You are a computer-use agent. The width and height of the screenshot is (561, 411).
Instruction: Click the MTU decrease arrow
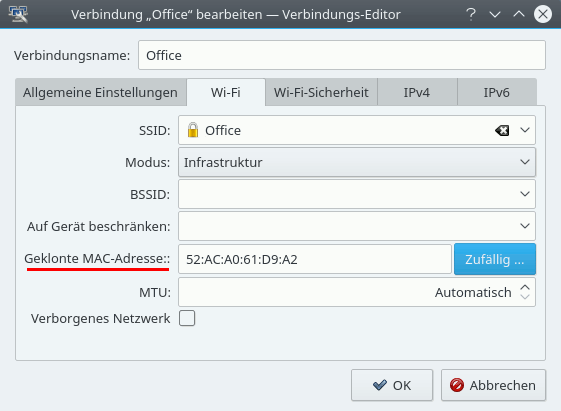pyautogui.click(x=525, y=297)
